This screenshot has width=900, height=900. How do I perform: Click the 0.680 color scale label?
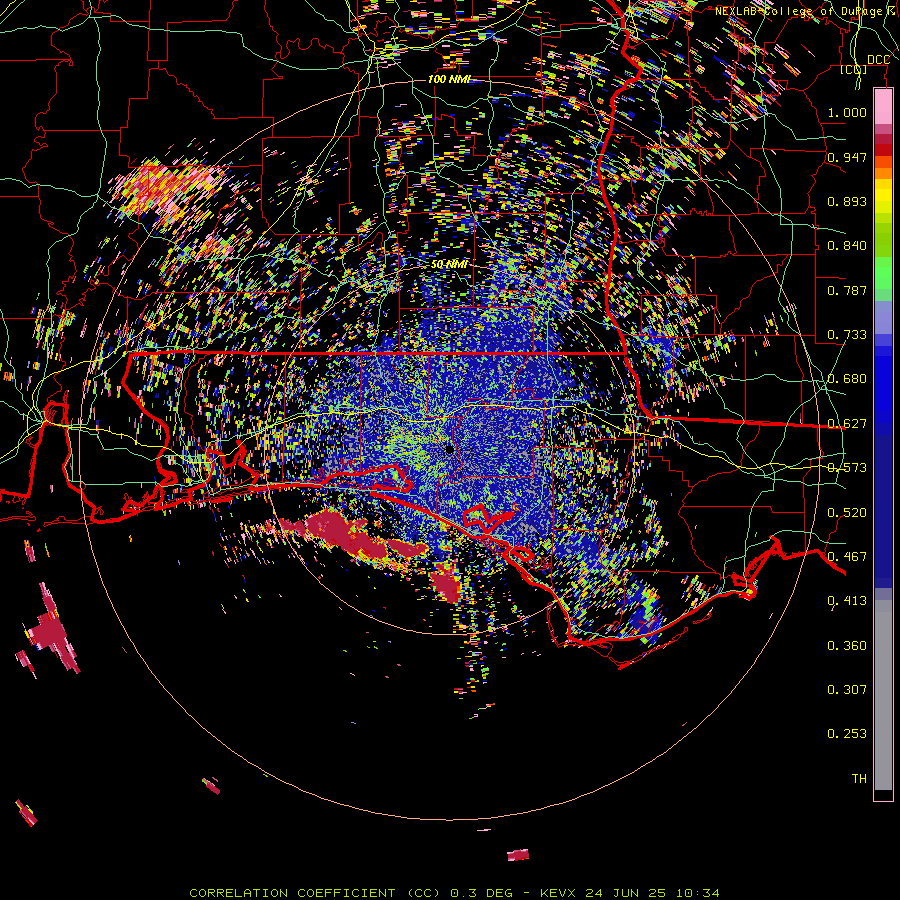(847, 379)
